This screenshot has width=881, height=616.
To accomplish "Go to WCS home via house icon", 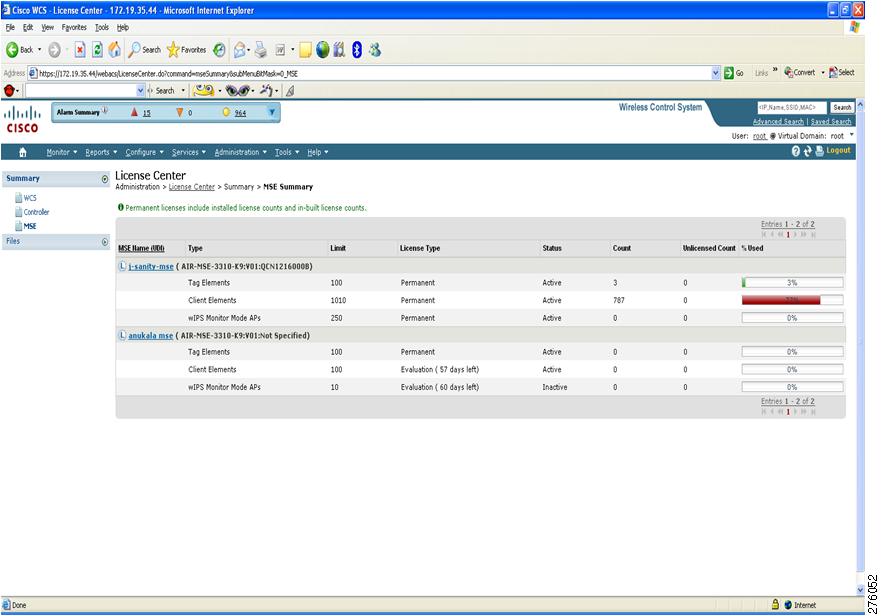I will click(x=23, y=152).
